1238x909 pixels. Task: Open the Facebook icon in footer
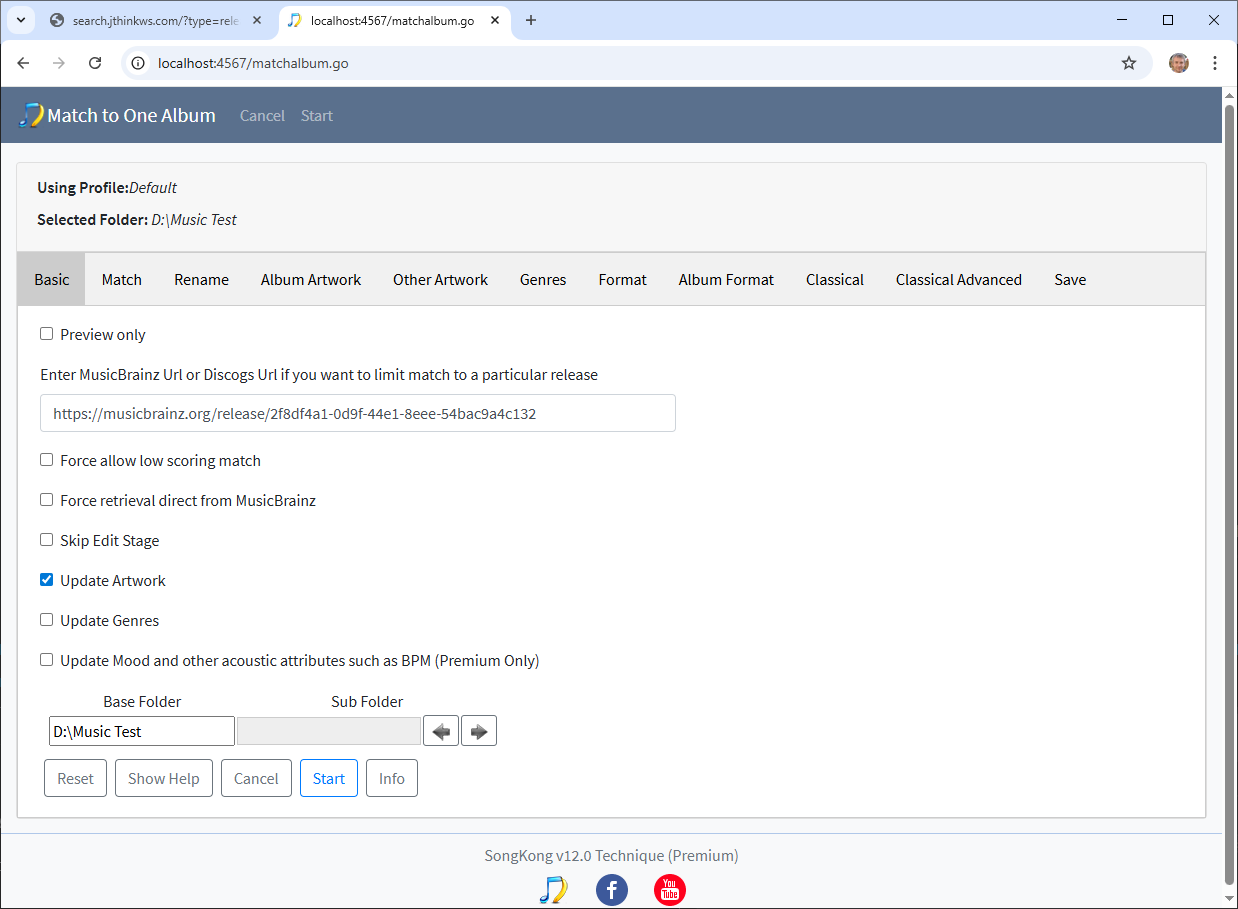(x=611, y=889)
